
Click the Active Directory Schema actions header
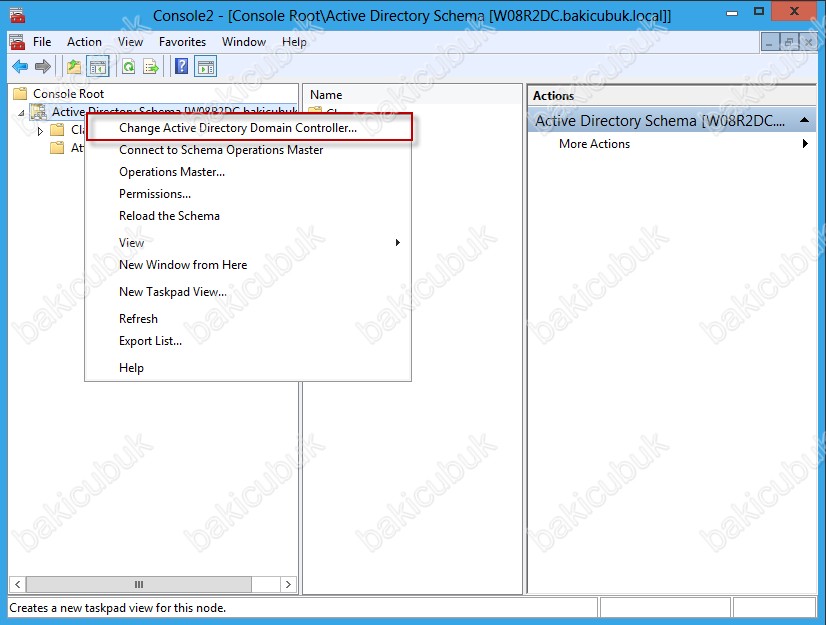click(672, 120)
